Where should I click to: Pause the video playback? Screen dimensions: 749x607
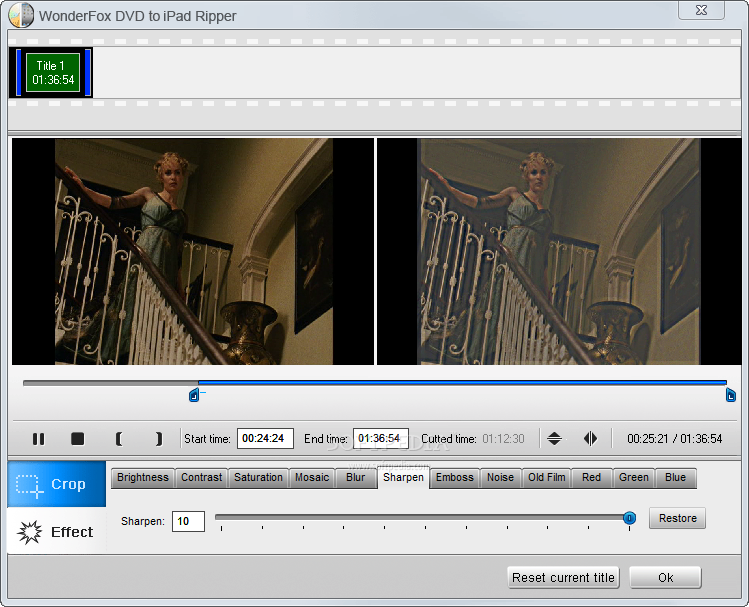pyautogui.click(x=39, y=438)
